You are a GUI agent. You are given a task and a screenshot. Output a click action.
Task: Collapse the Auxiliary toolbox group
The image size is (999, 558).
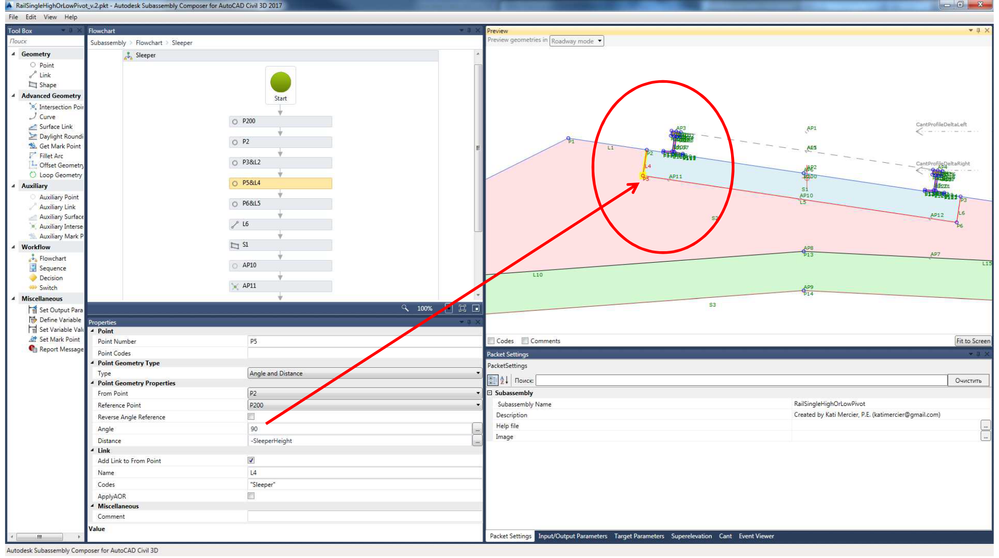pos(13,186)
